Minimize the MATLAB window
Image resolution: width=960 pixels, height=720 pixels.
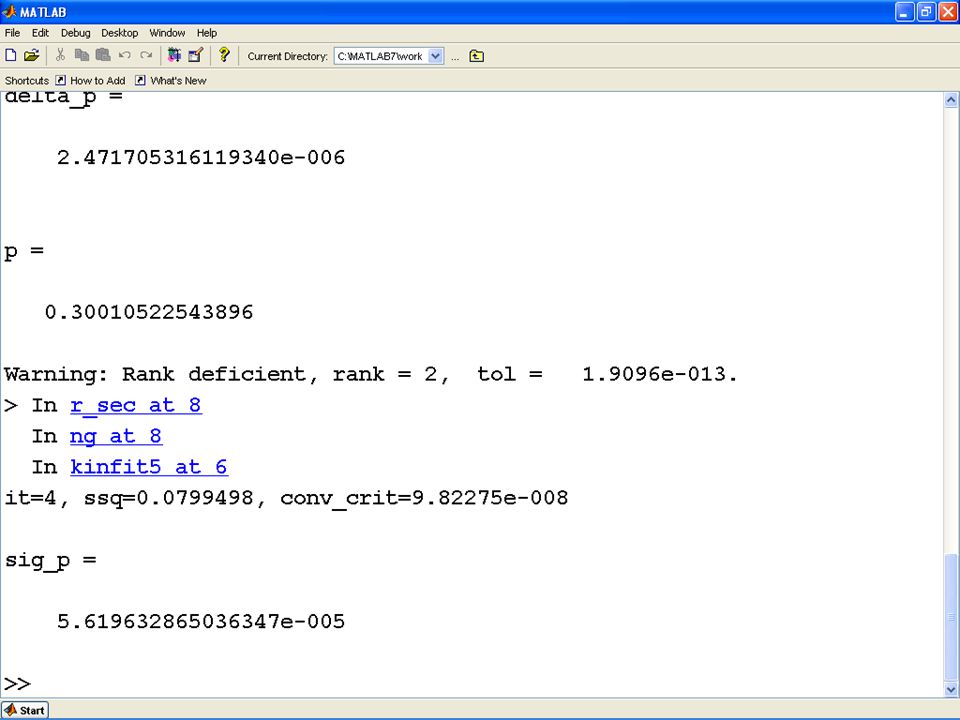904,12
